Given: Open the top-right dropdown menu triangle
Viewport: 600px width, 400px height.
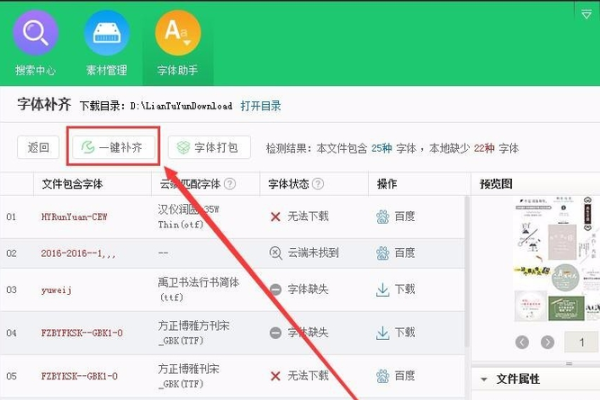Looking at the screenshot, I should tap(587, 15).
